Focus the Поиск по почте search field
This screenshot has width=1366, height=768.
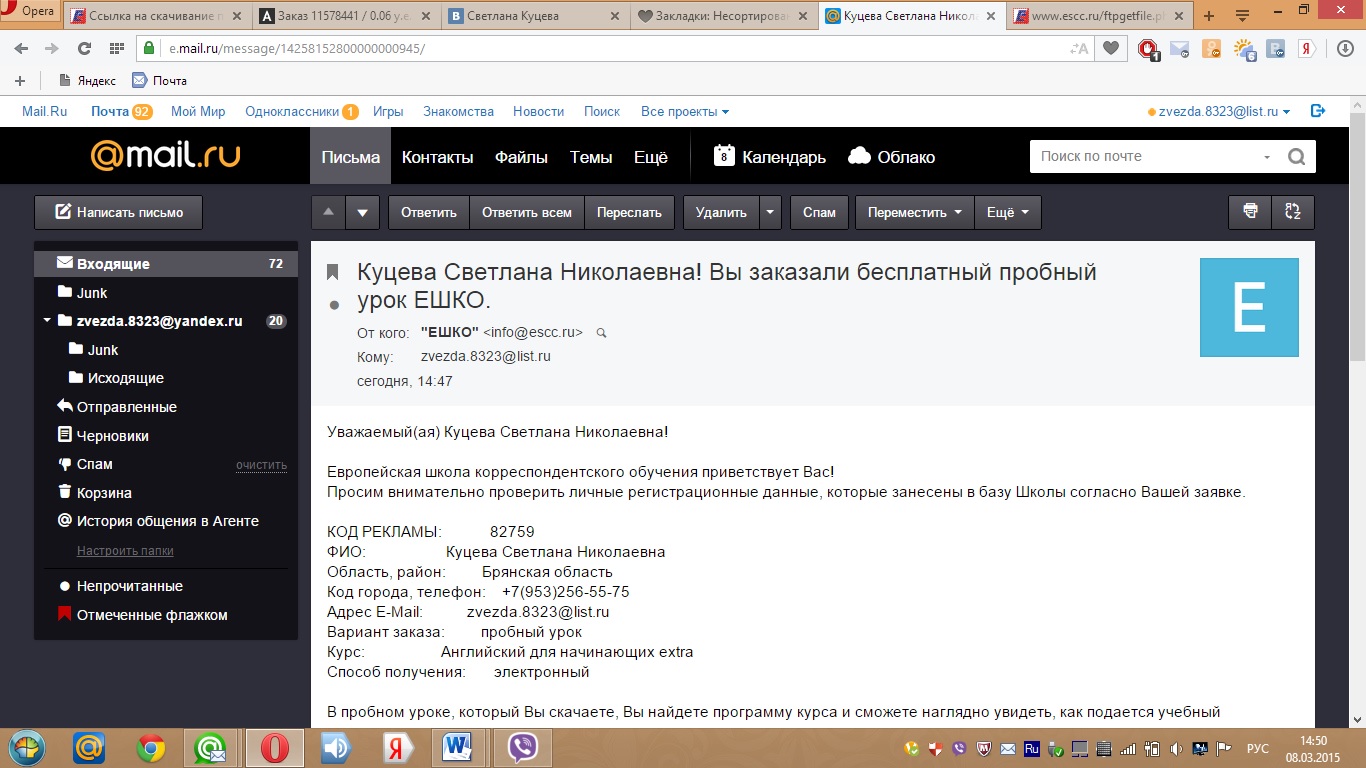click(1145, 156)
